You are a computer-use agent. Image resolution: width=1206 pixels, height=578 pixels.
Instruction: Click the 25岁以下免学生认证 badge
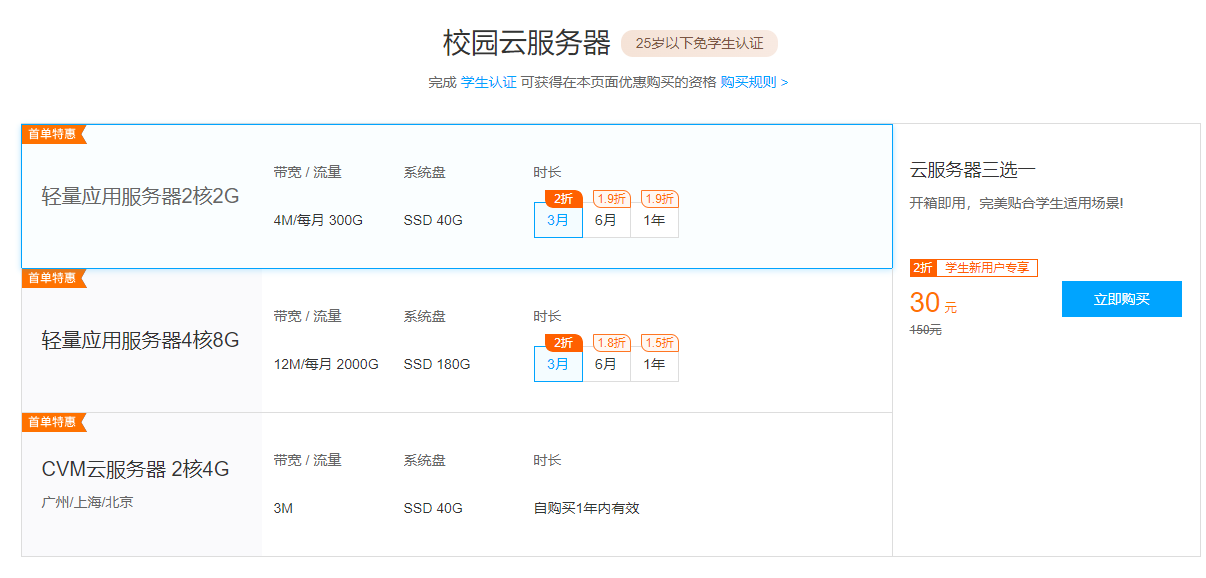point(699,44)
